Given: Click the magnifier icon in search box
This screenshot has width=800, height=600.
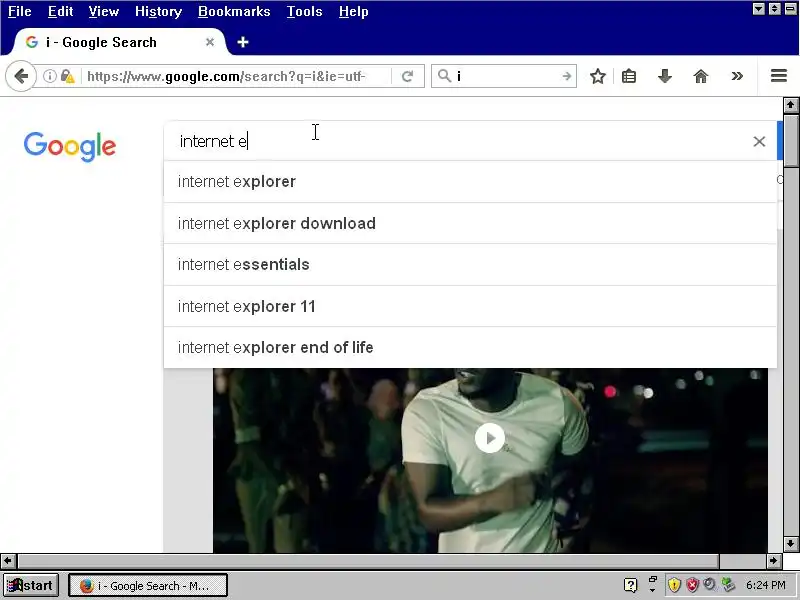Looking at the screenshot, I should click(x=444, y=76).
